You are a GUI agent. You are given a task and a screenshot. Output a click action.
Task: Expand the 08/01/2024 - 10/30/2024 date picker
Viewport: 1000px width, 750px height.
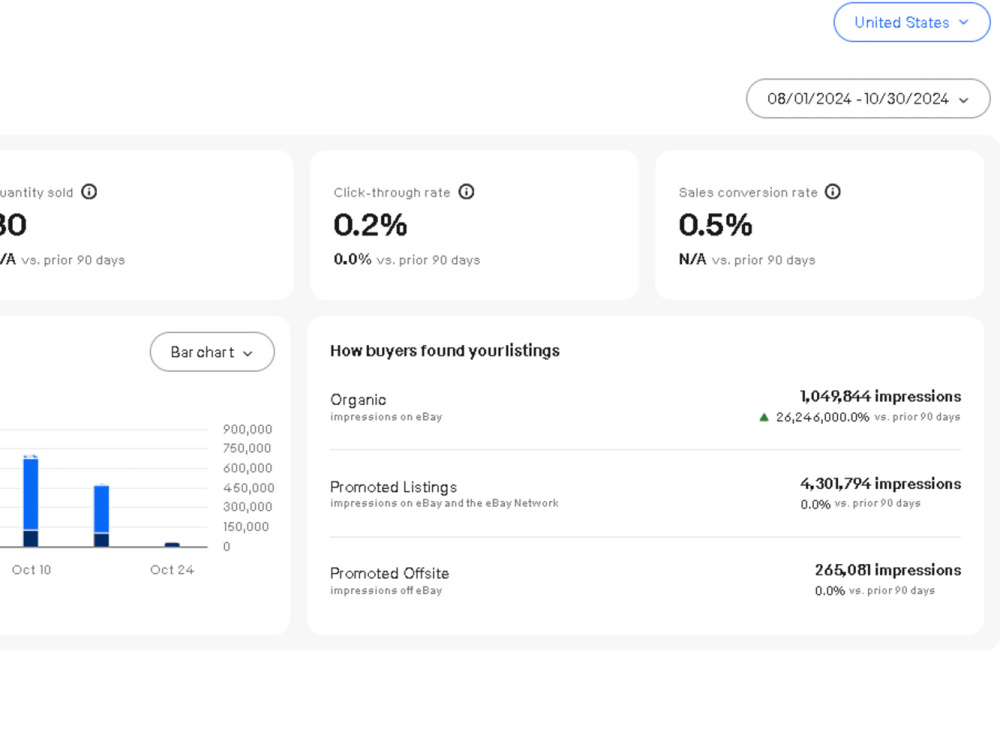868,99
